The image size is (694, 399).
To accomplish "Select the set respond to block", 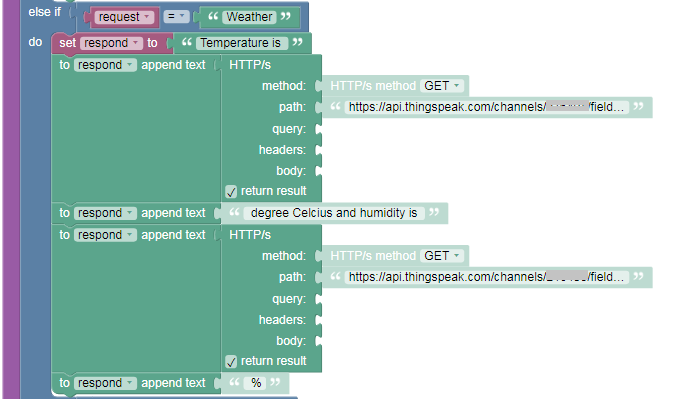I will click(68, 43).
